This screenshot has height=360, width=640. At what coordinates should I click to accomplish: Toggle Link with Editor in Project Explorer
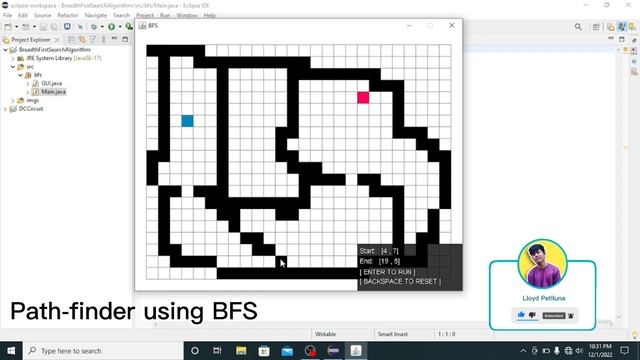[82, 39]
